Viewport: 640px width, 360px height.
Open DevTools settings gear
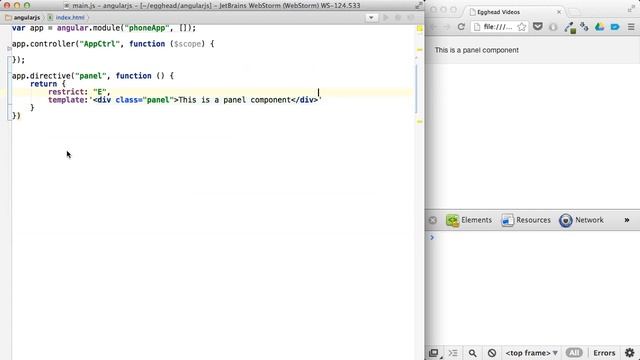click(630, 353)
